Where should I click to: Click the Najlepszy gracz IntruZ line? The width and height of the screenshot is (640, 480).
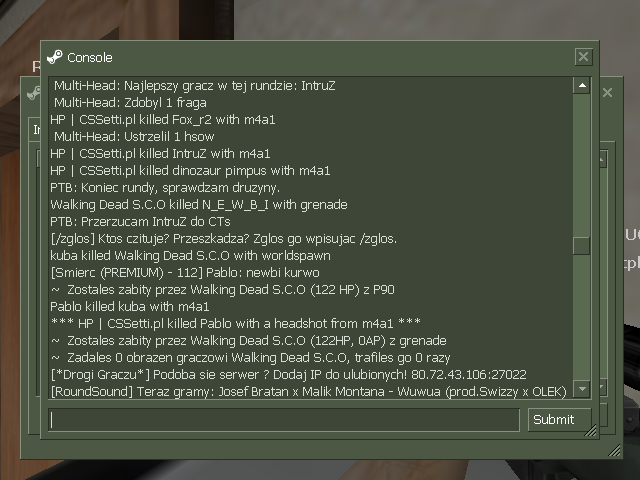(195, 85)
